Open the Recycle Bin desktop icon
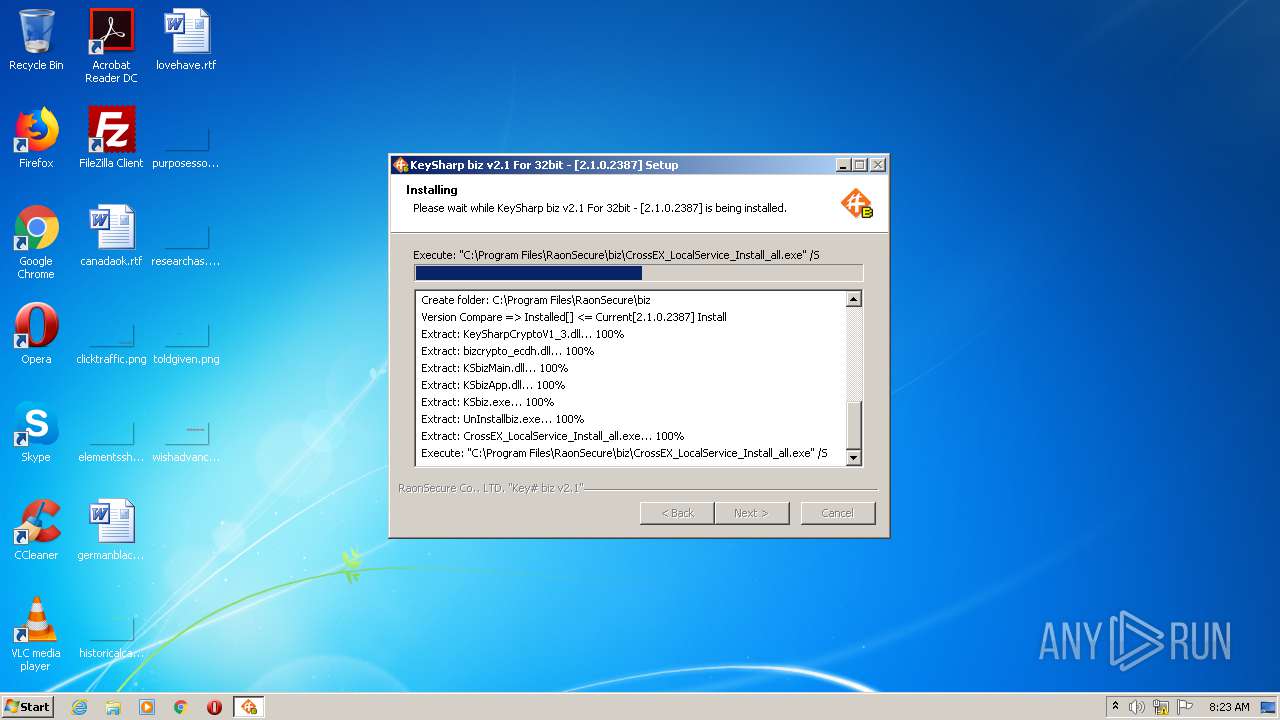The width and height of the screenshot is (1280, 720). click(x=36, y=40)
